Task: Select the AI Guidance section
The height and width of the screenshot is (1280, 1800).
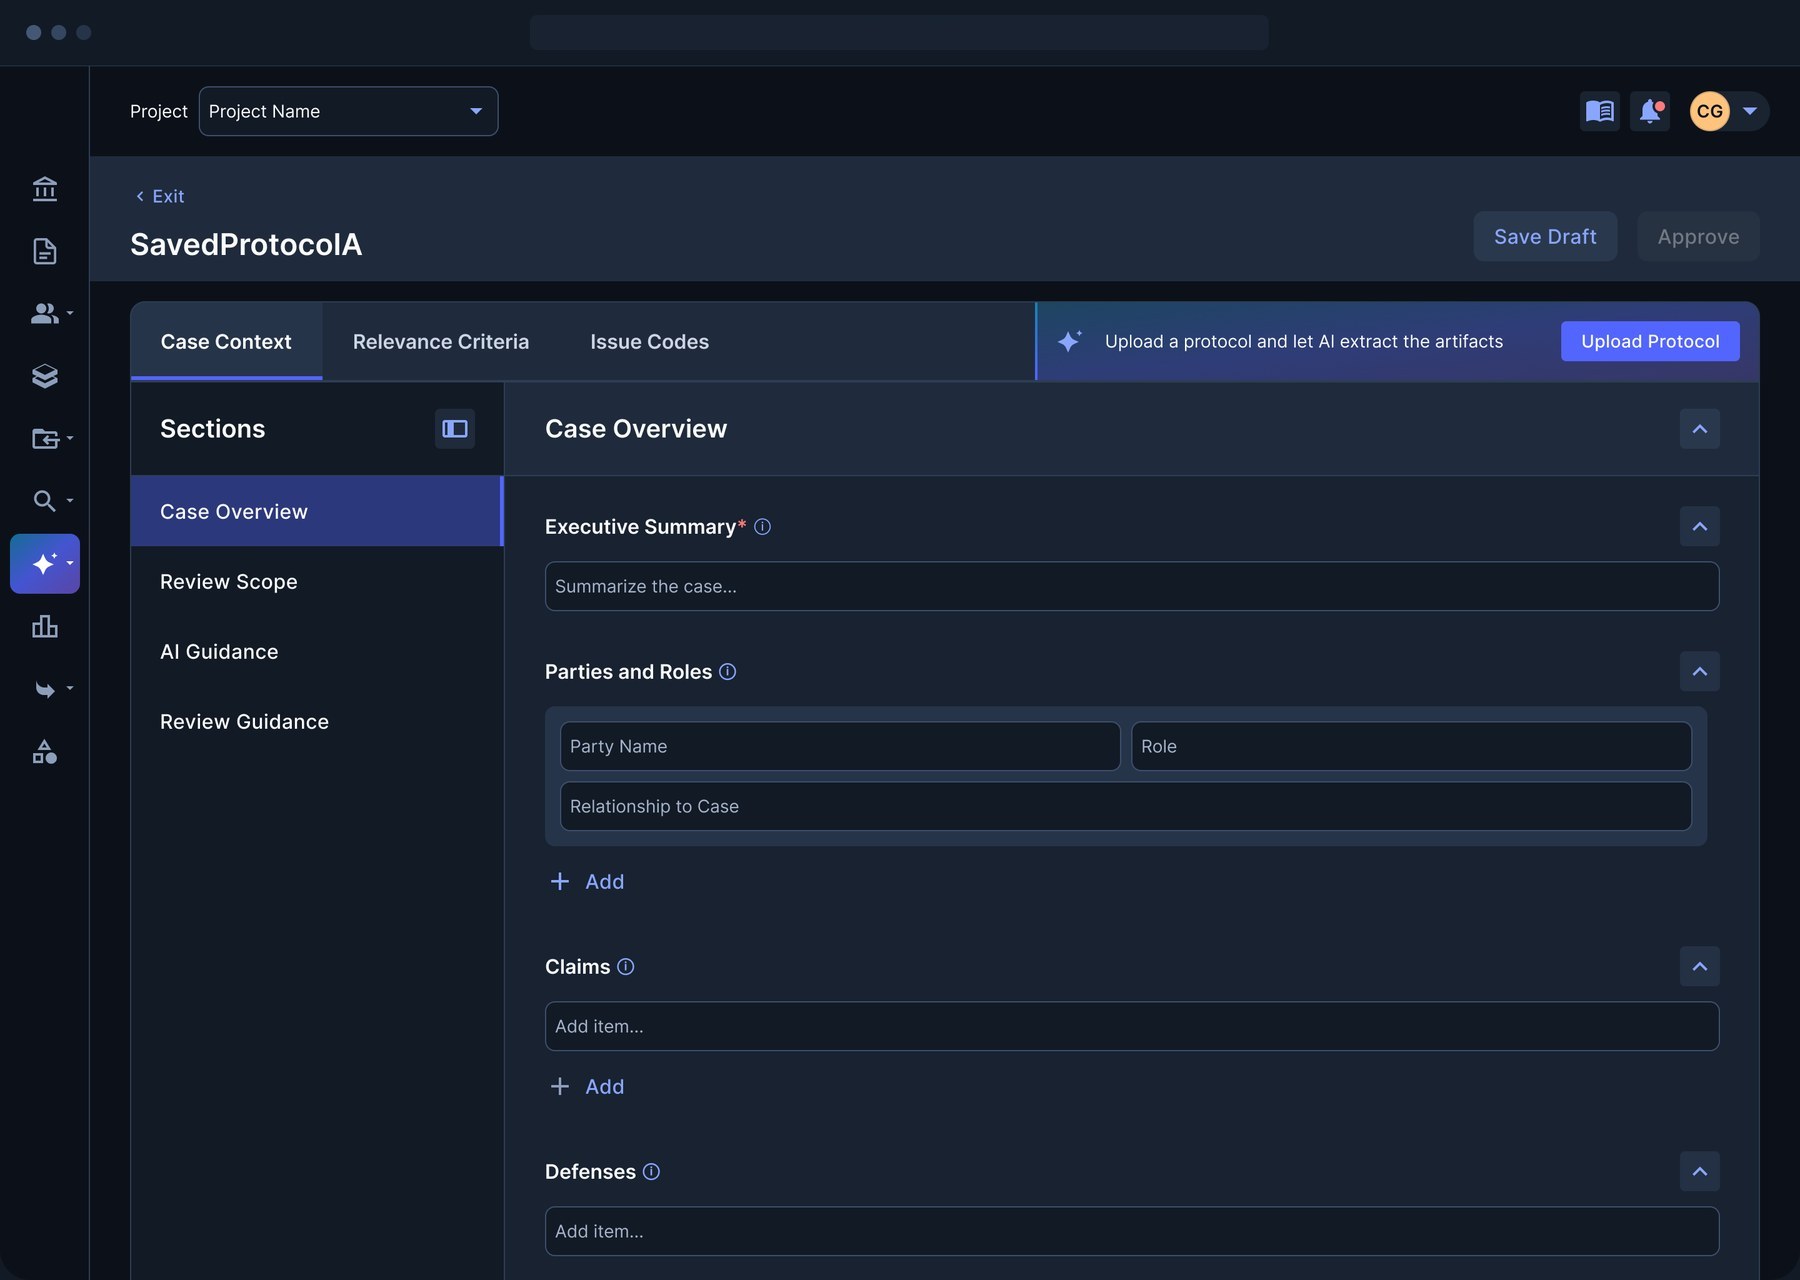Action: [x=317, y=652]
